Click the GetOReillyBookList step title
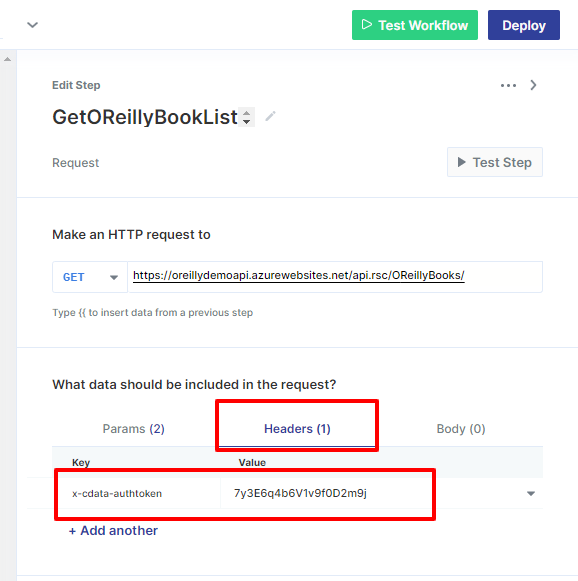Image resolution: width=578 pixels, height=581 pixels. 145,117
